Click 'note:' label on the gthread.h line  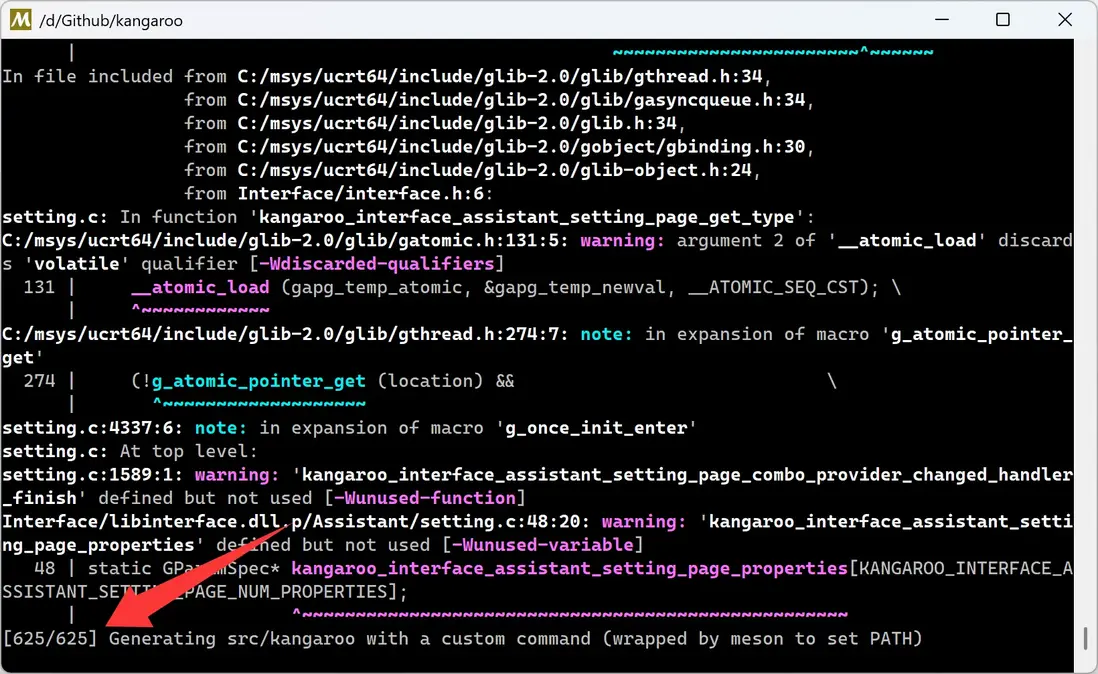pos(606,335)
